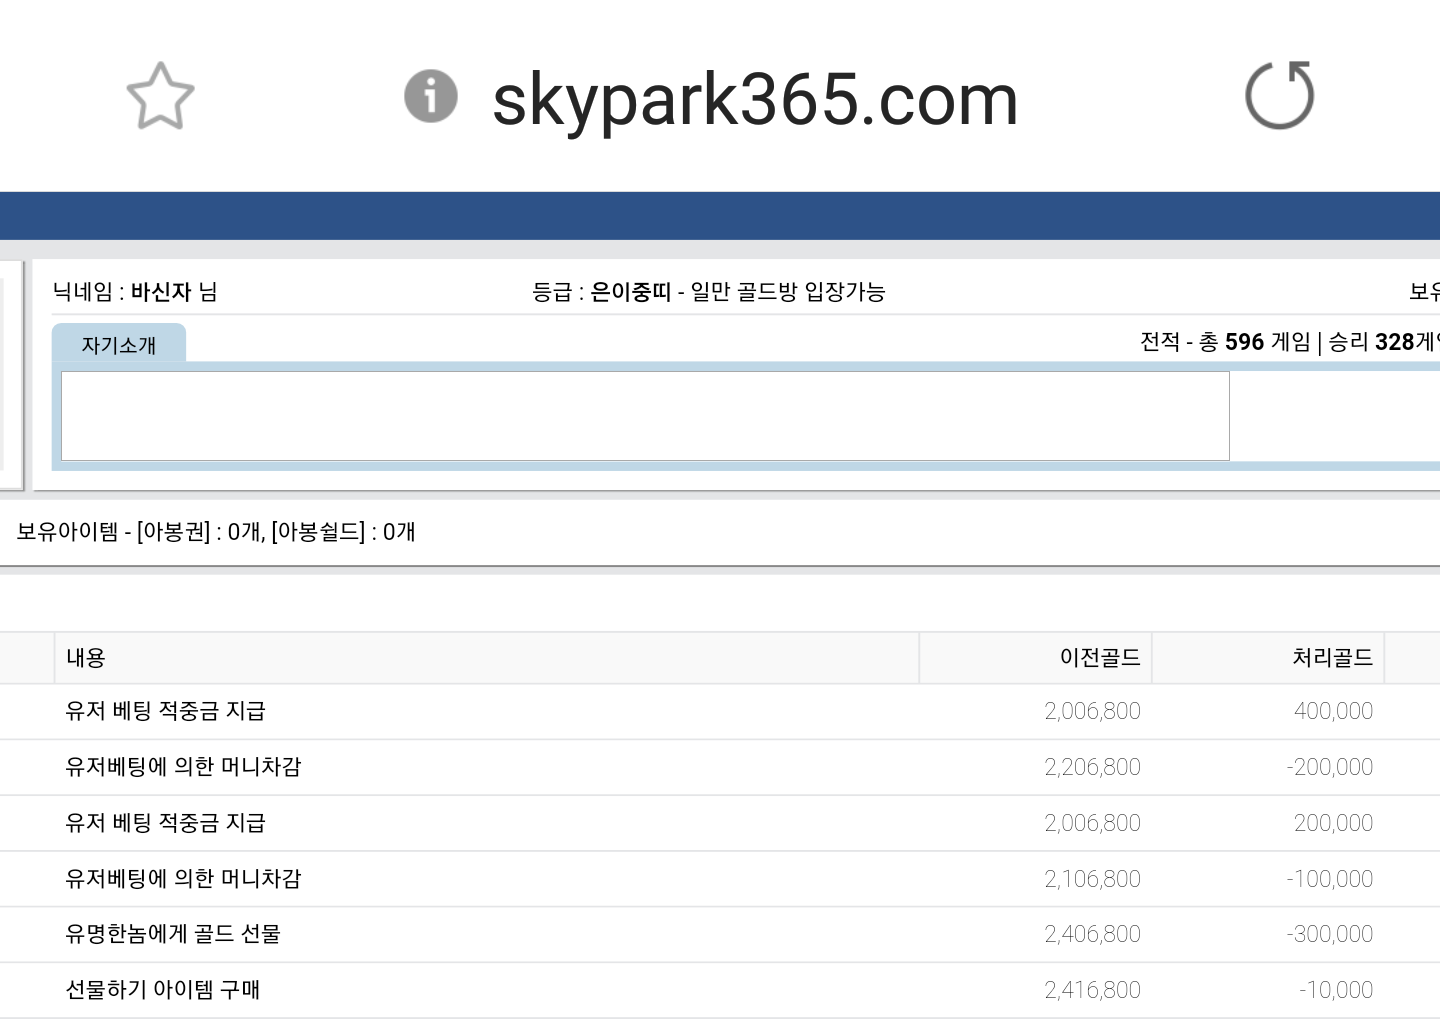Click the 보유아이템 아봉권 item line
The width and height of the screenshot is (1440, 1019).
[215, 532]
